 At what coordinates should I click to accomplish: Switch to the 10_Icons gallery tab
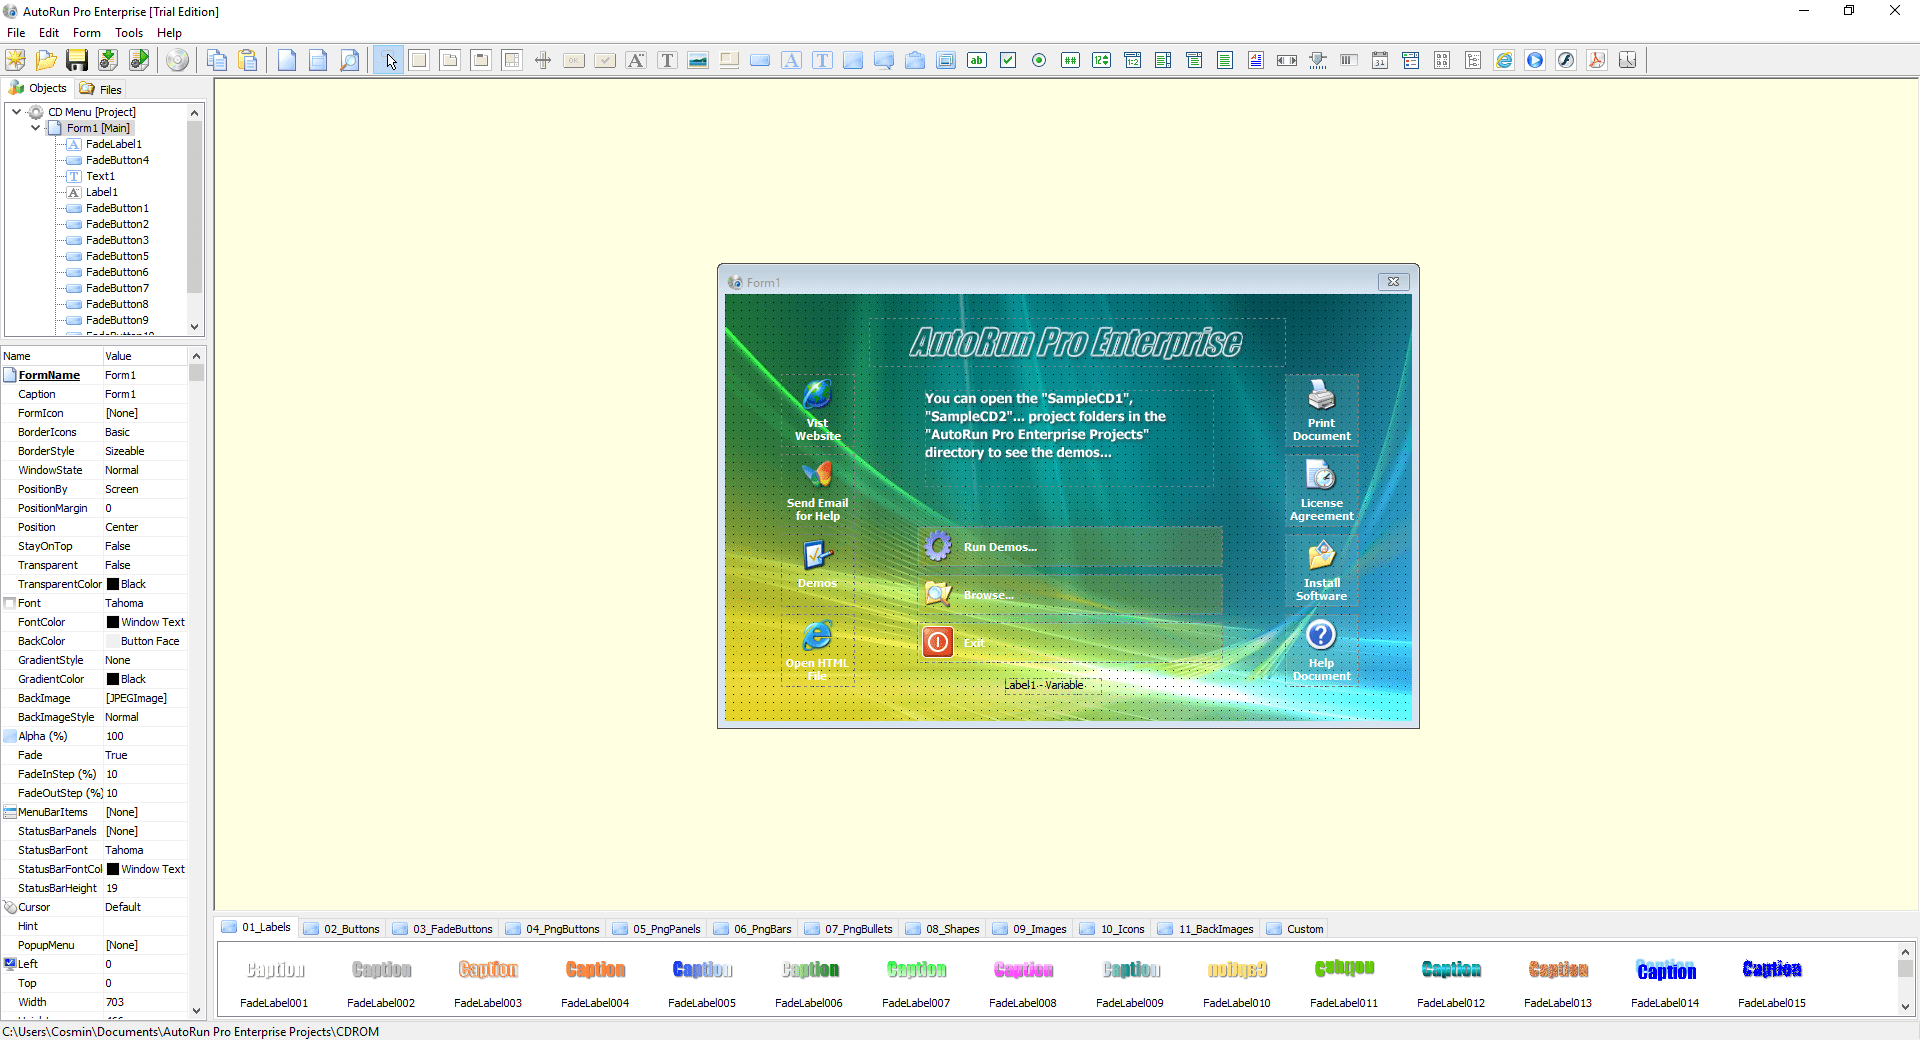pos(1111,928)
